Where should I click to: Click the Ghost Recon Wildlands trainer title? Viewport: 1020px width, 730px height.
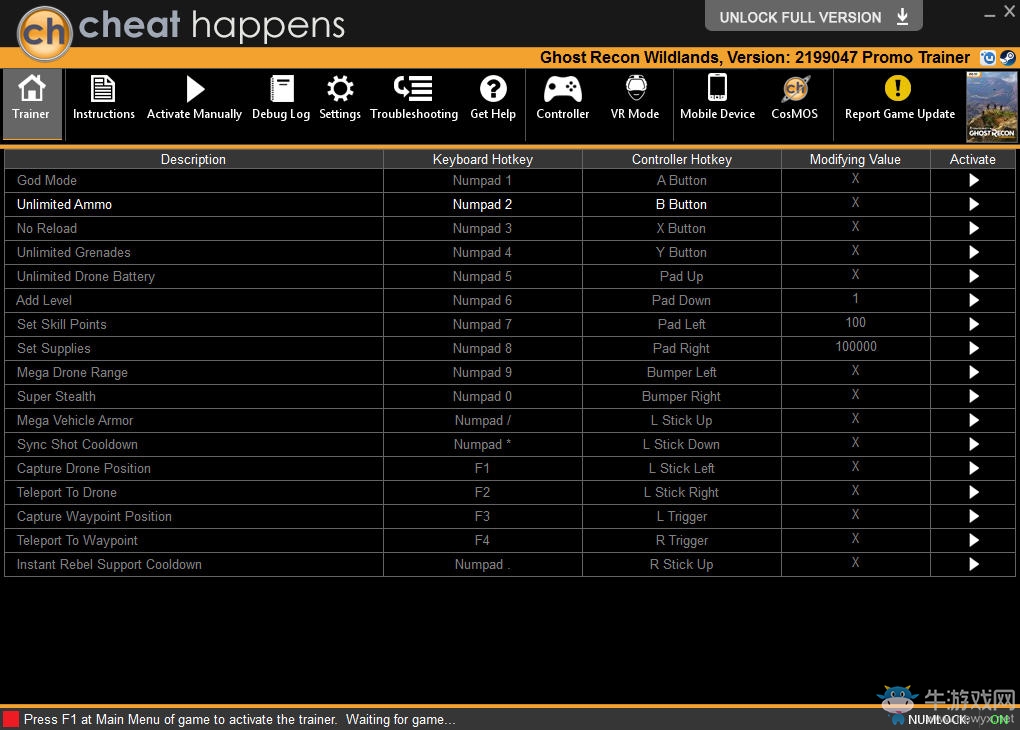tap(755, 58)
